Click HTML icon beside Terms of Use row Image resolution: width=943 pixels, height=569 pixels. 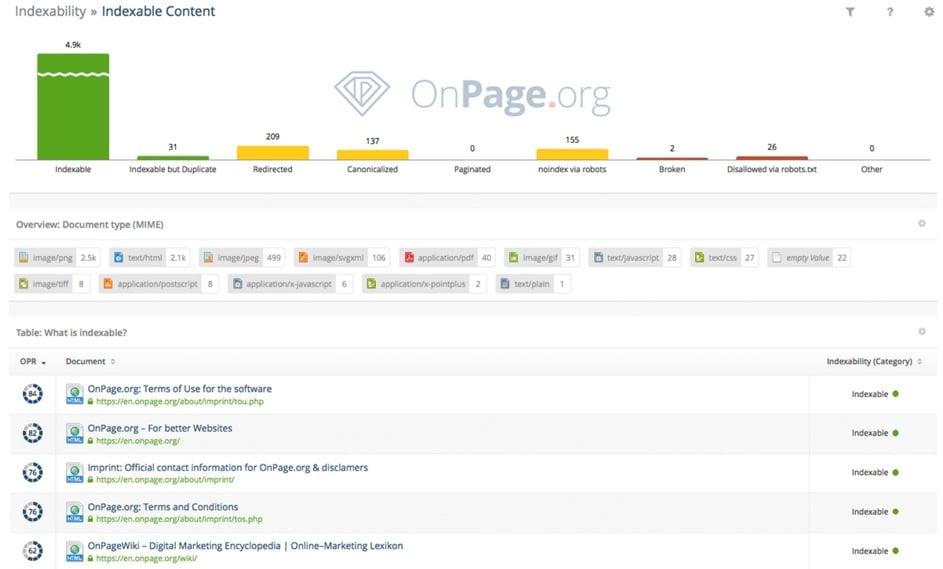75,394
